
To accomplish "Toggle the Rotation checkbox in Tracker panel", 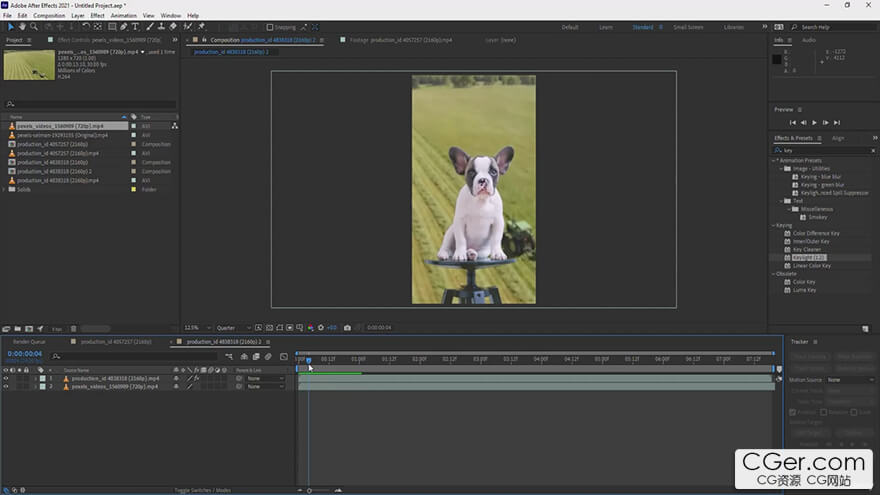I will click(824, 412).
